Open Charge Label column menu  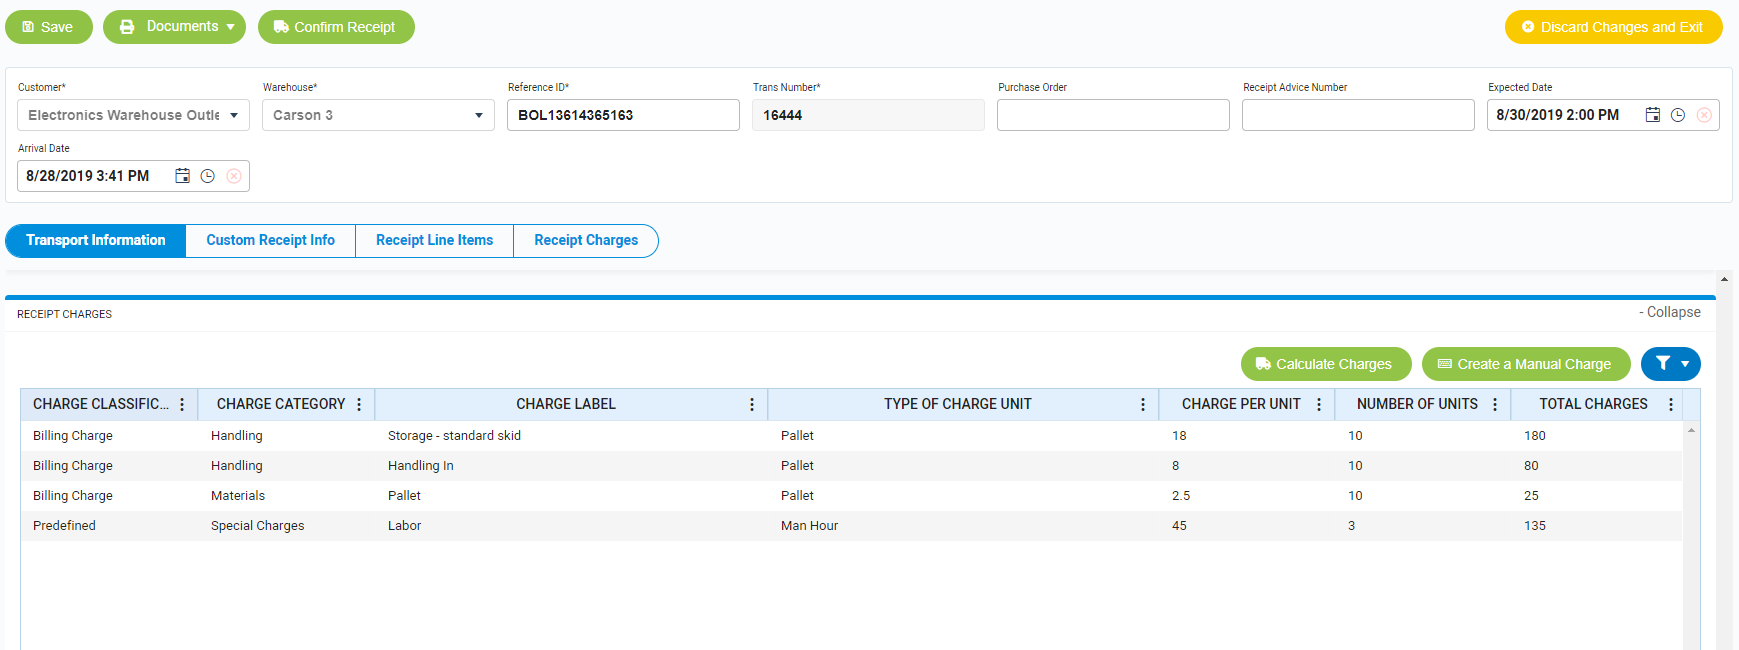[752, 404]
